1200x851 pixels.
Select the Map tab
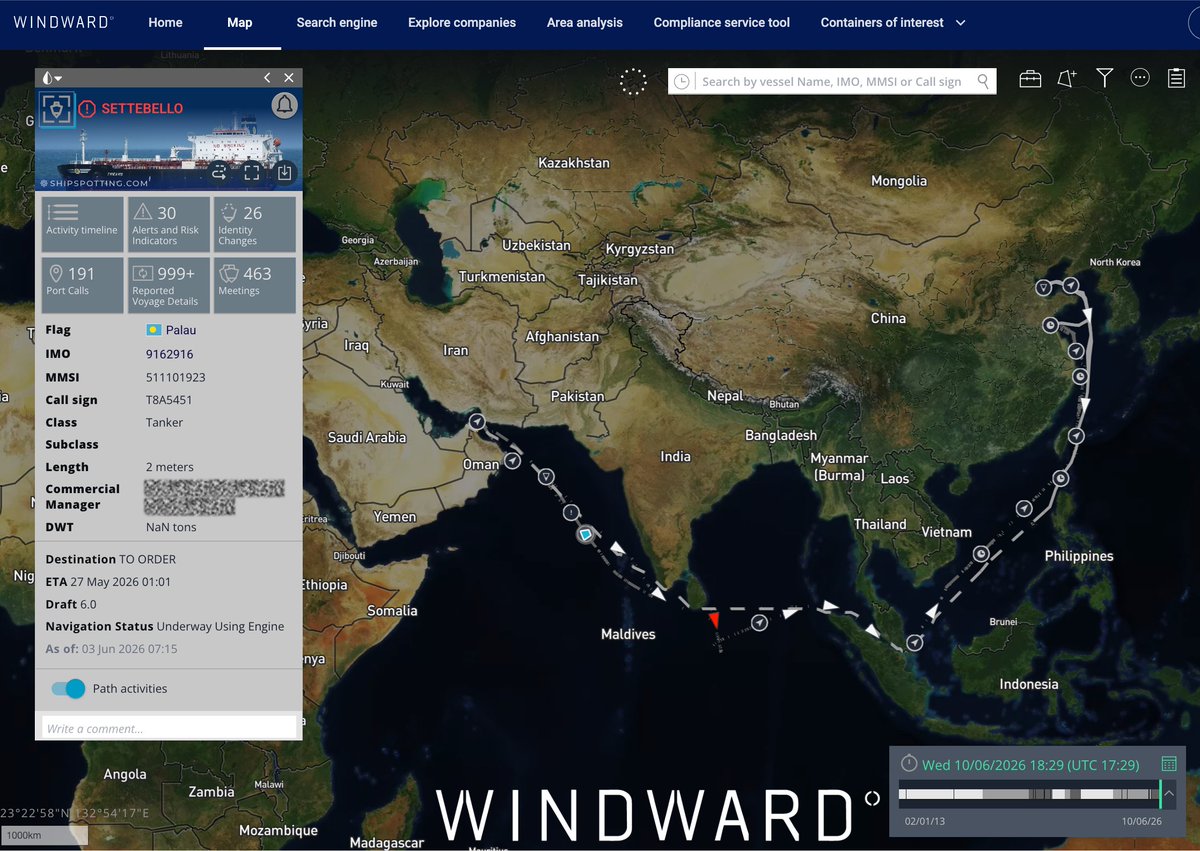[x=239, y=22]
